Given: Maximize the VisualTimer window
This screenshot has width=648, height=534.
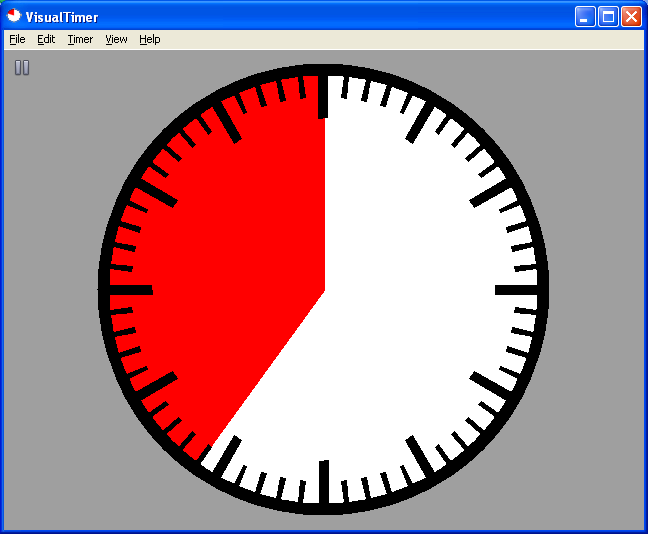Looking at the screenshot, I should coord(608,16).
